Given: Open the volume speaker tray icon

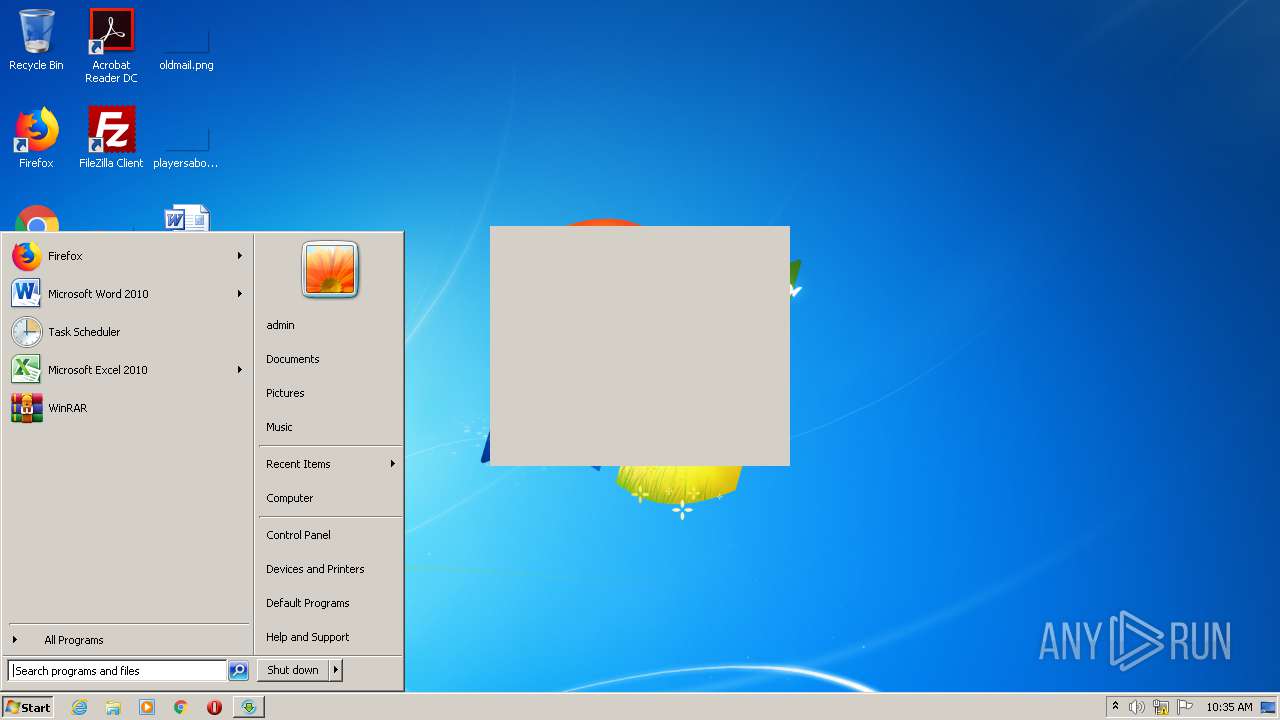Looking at the screenshot, I should (x=1136, y=707).
